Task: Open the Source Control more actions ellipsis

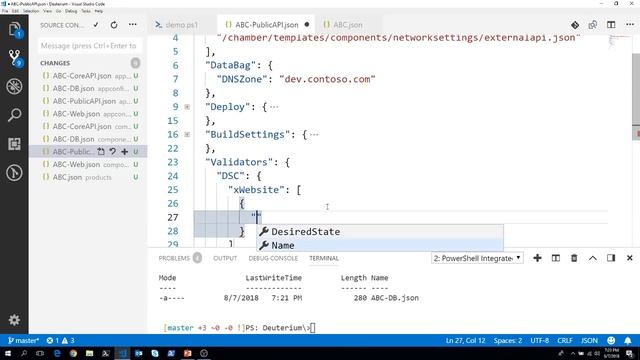Action: point(133,25)
